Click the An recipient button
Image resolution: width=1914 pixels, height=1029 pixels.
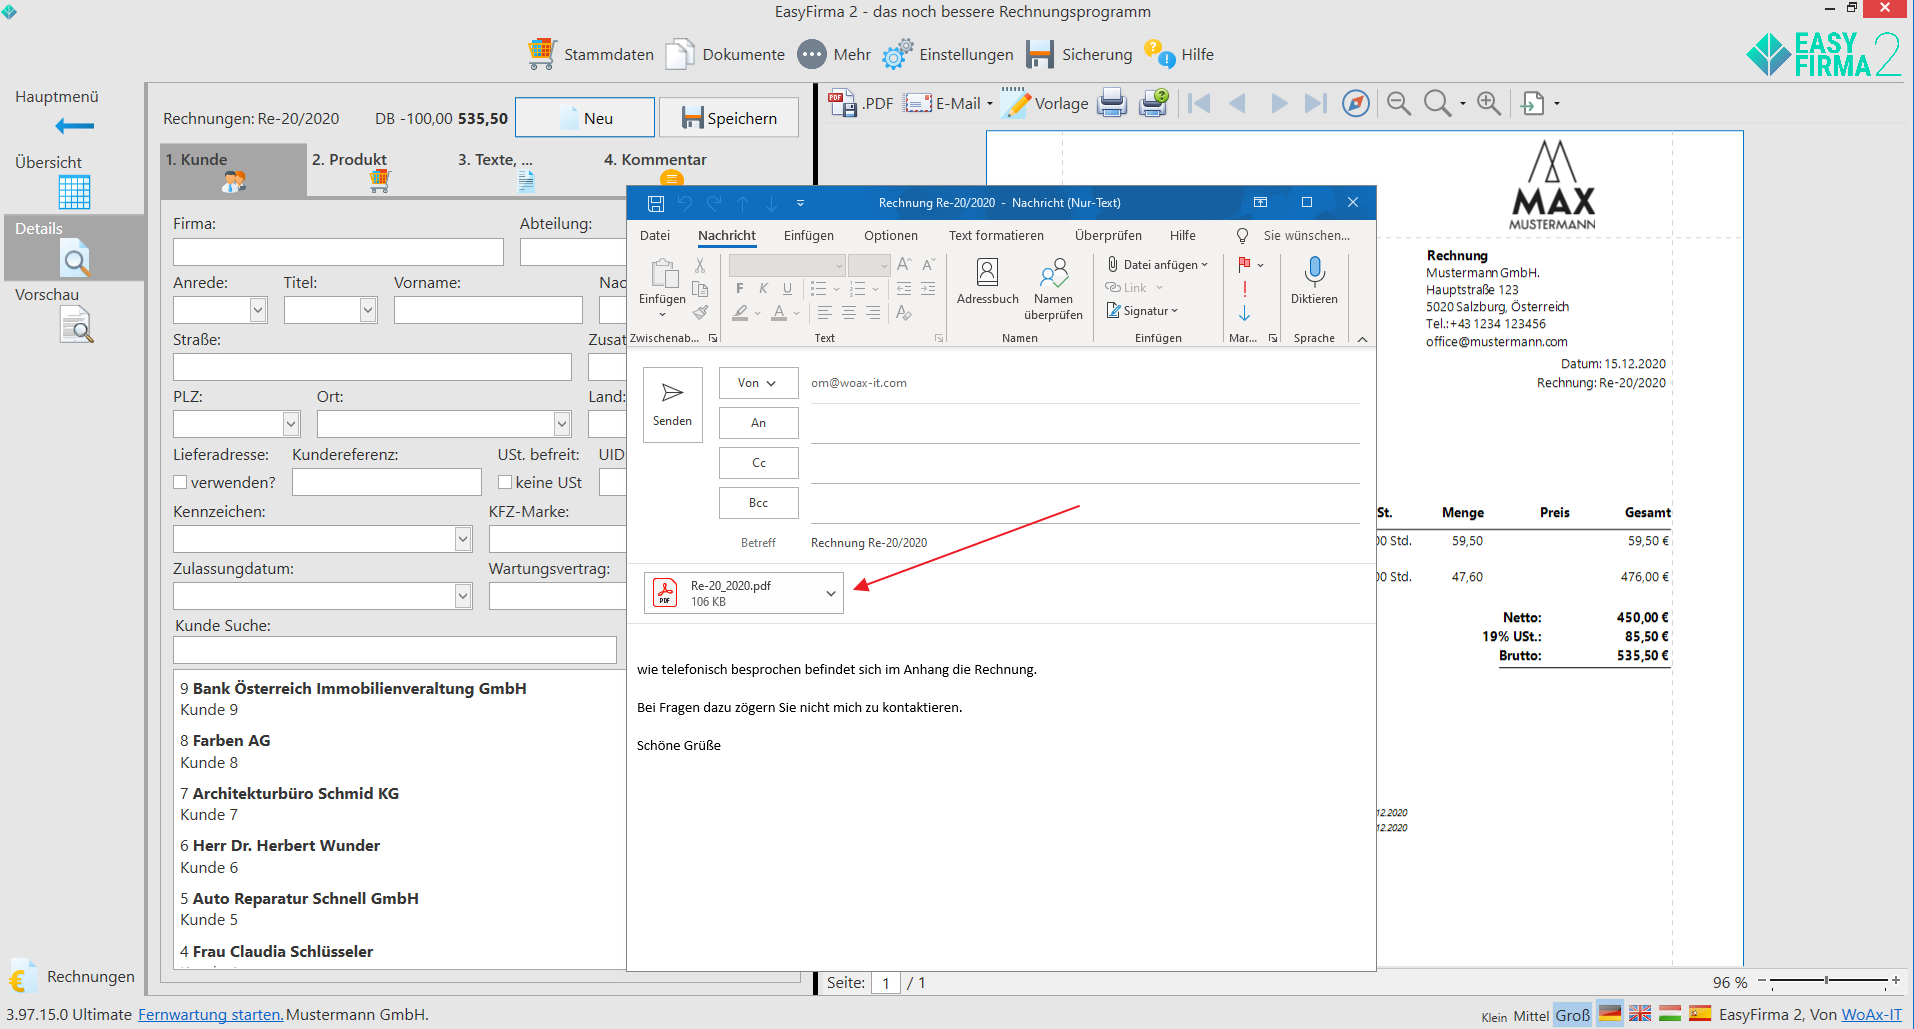[758, 423]
